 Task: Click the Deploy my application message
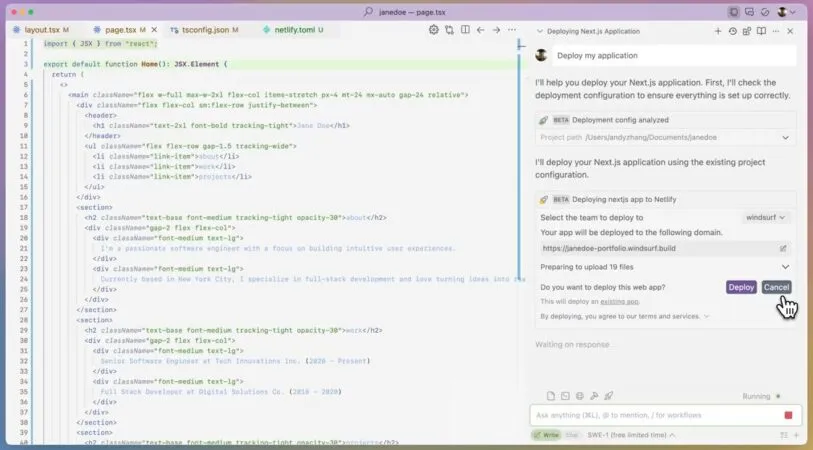pyautogui.click(x=674, y=55)
